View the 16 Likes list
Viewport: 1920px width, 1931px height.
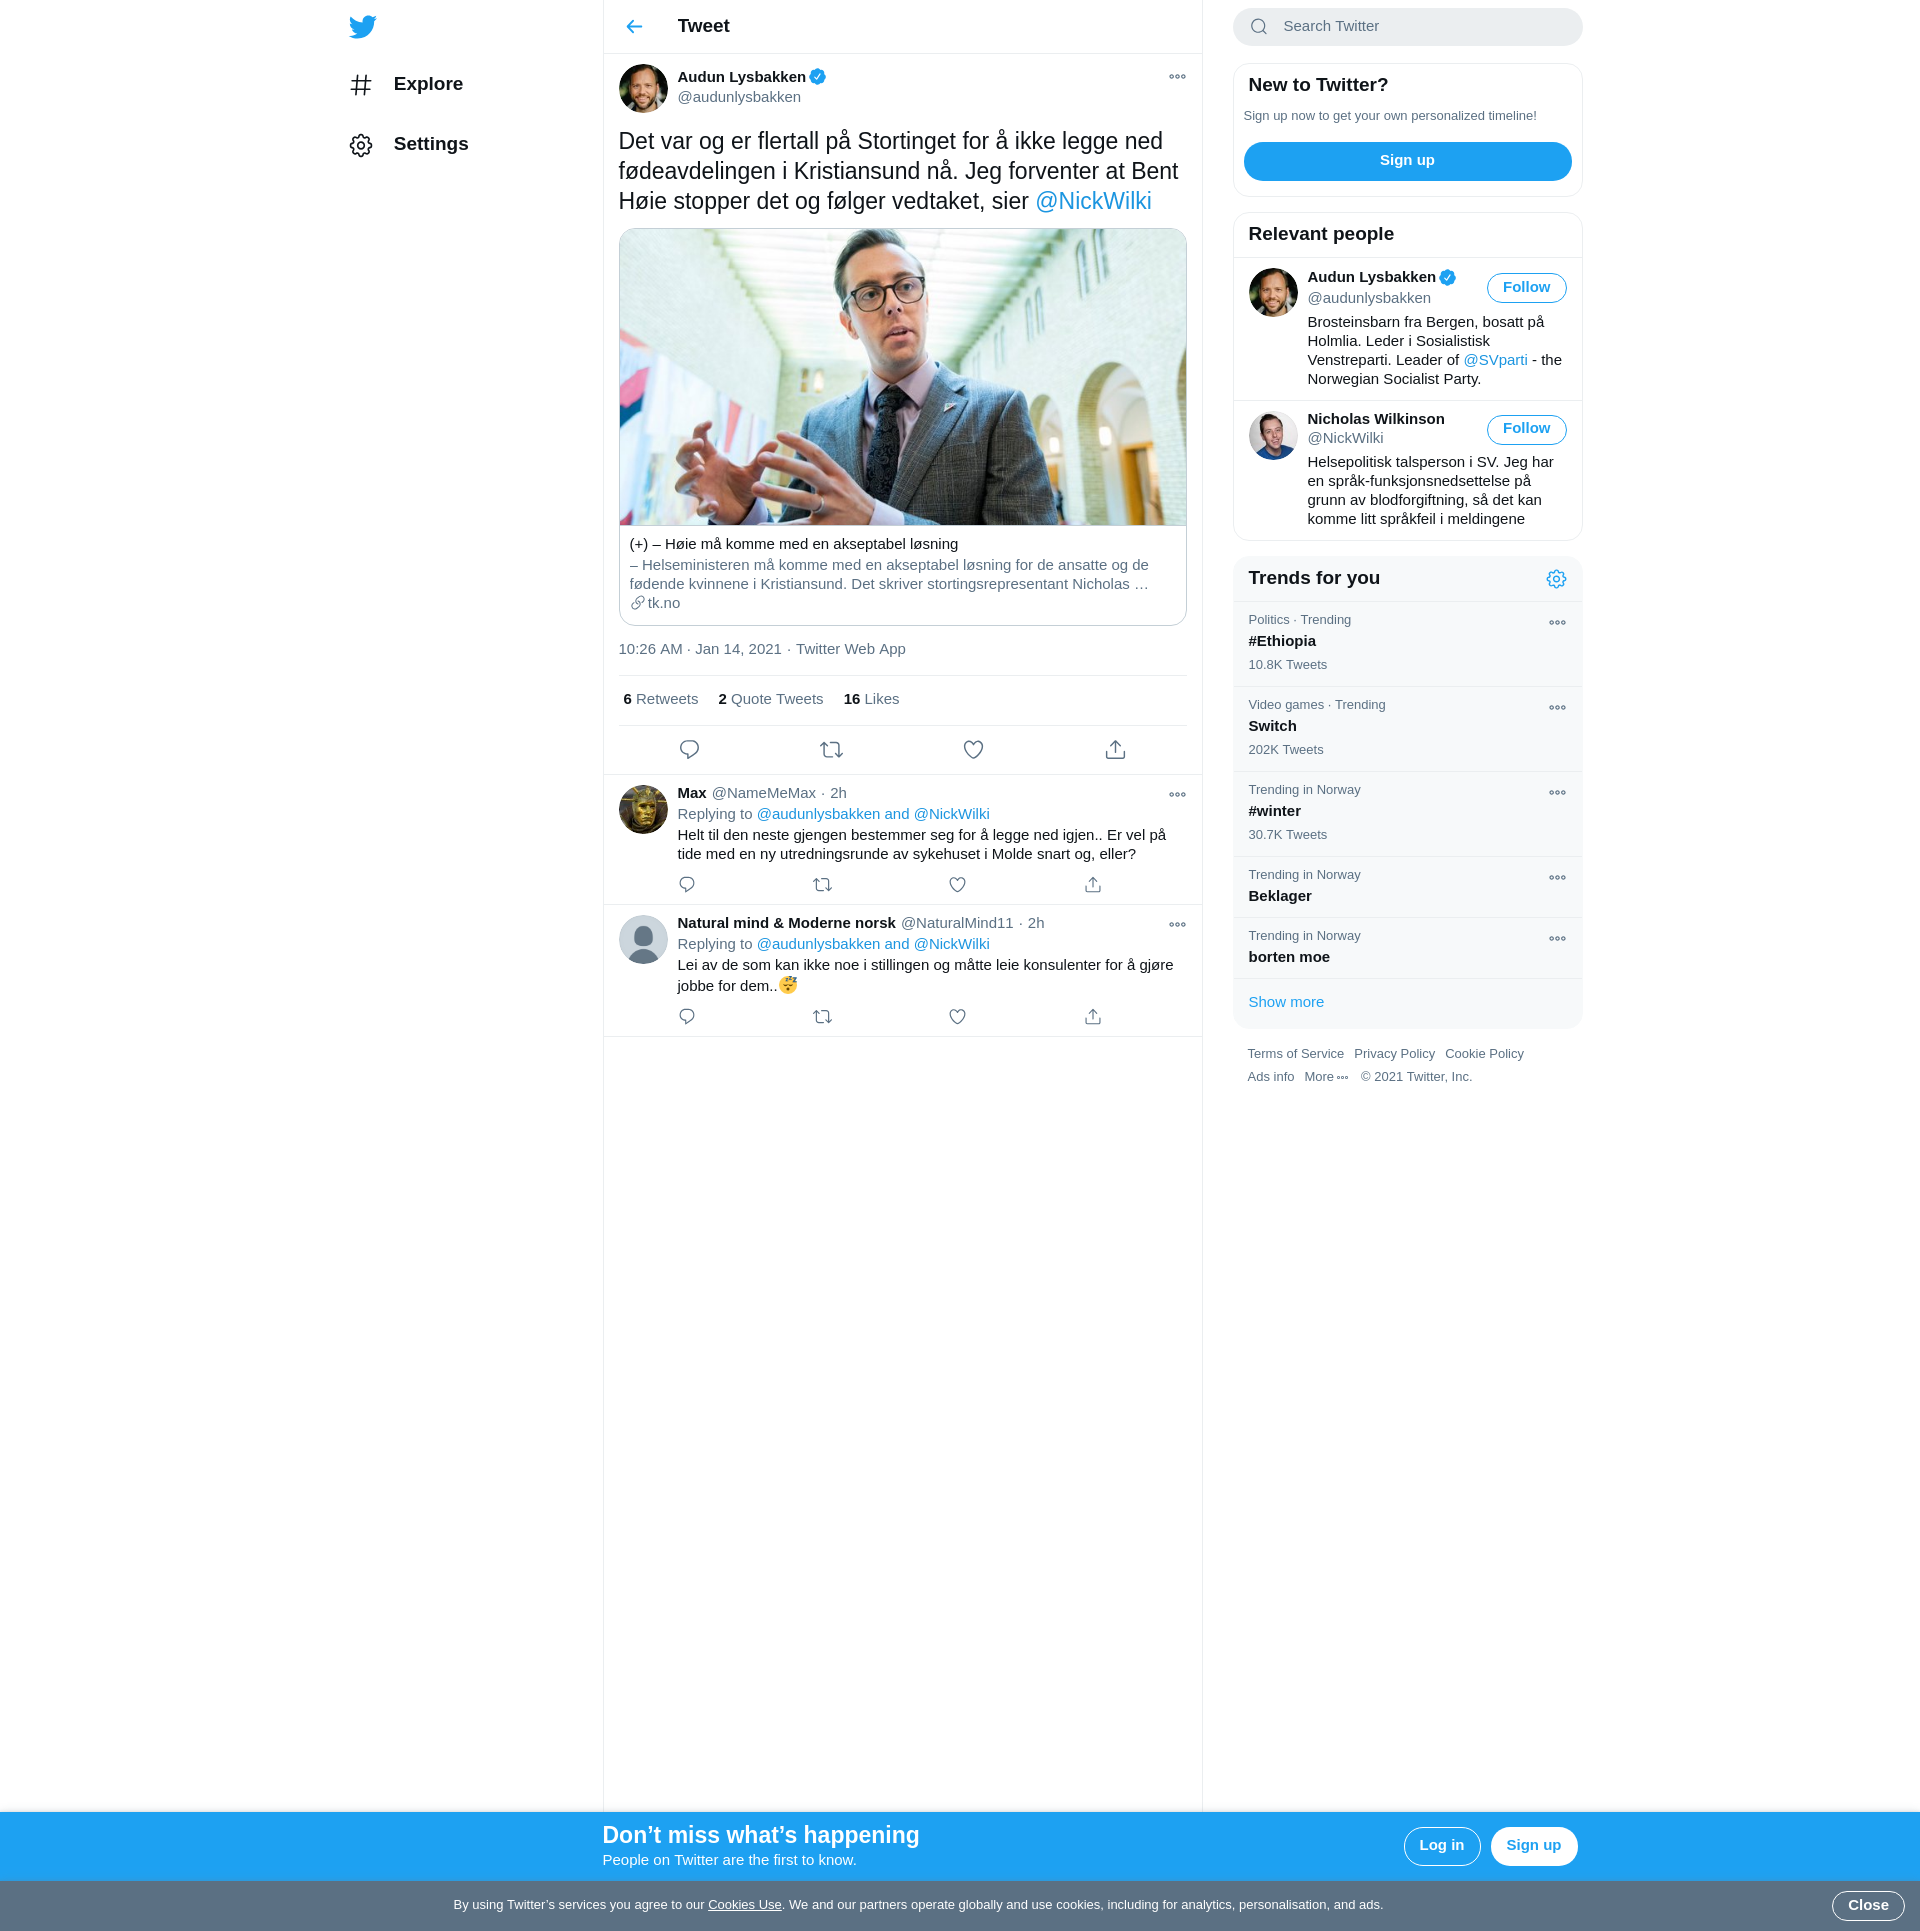point(871,699)
